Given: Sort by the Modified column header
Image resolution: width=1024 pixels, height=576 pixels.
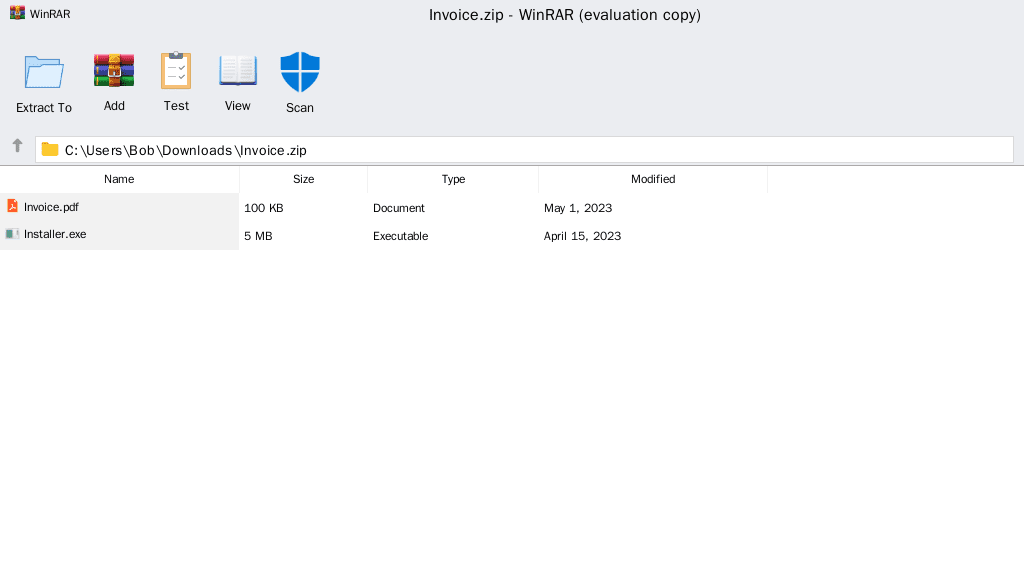Looking at the screenshot, I should [653, 179].
